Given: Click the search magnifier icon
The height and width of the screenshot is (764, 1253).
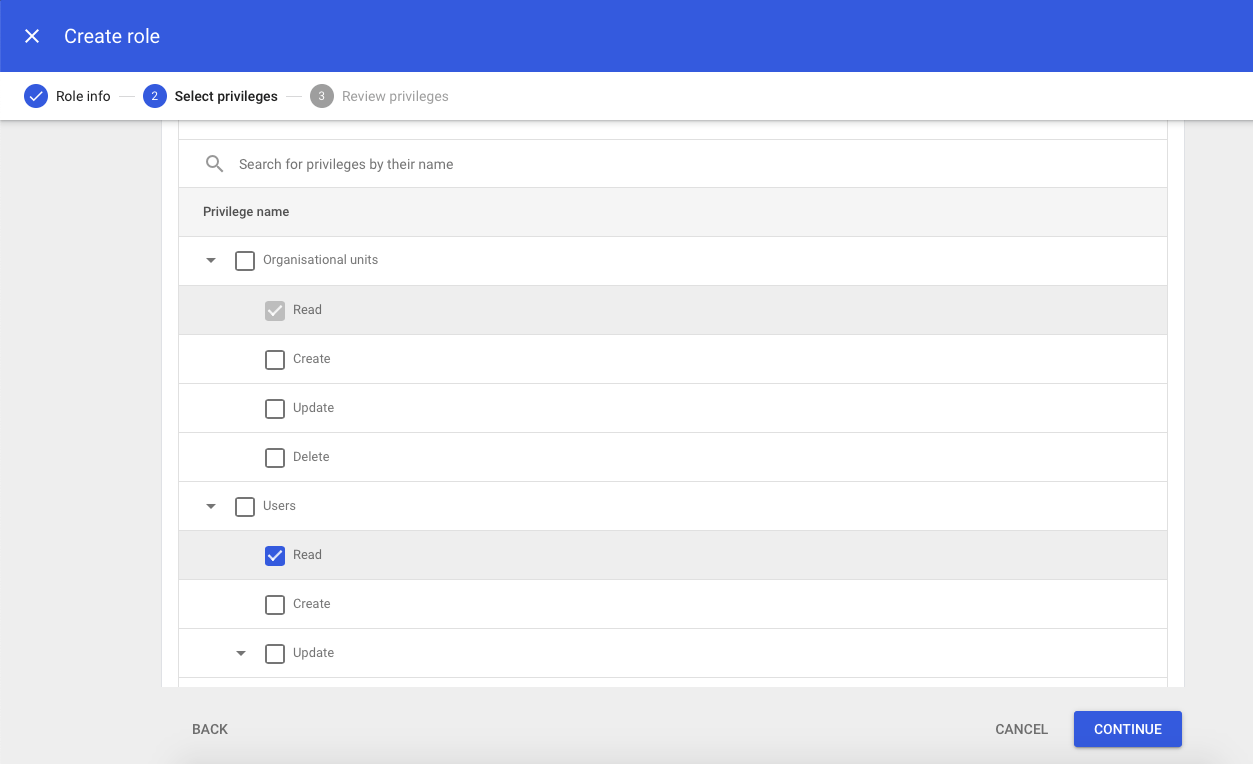Looking at the screenshot, I should click(x=214, y=164).
